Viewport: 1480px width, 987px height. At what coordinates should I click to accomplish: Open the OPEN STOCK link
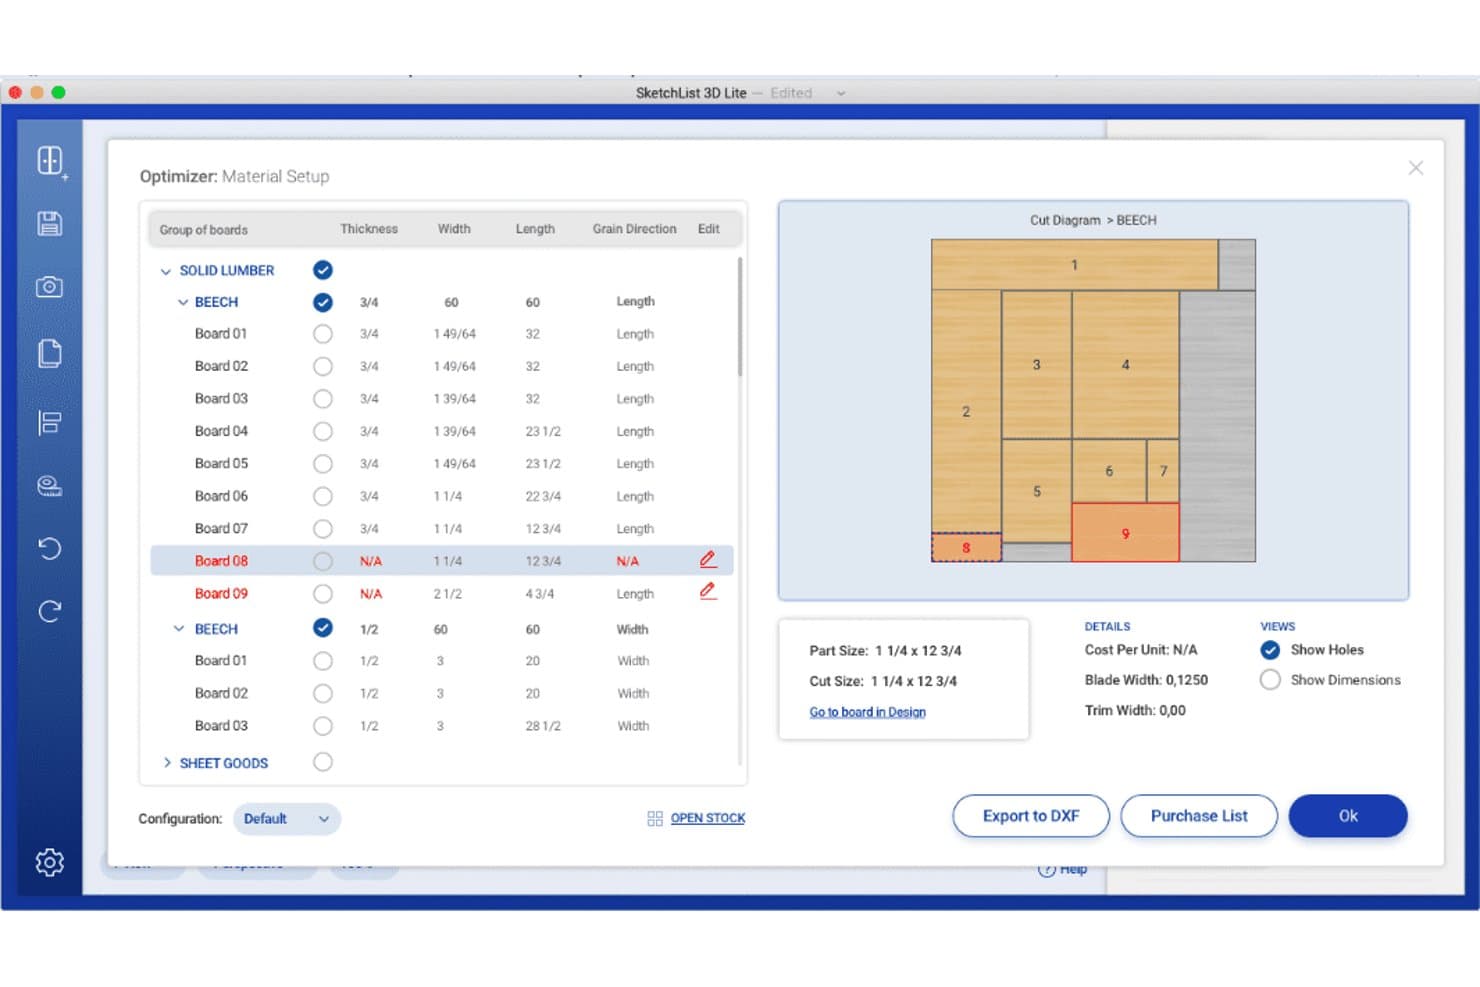pos(708,818)
